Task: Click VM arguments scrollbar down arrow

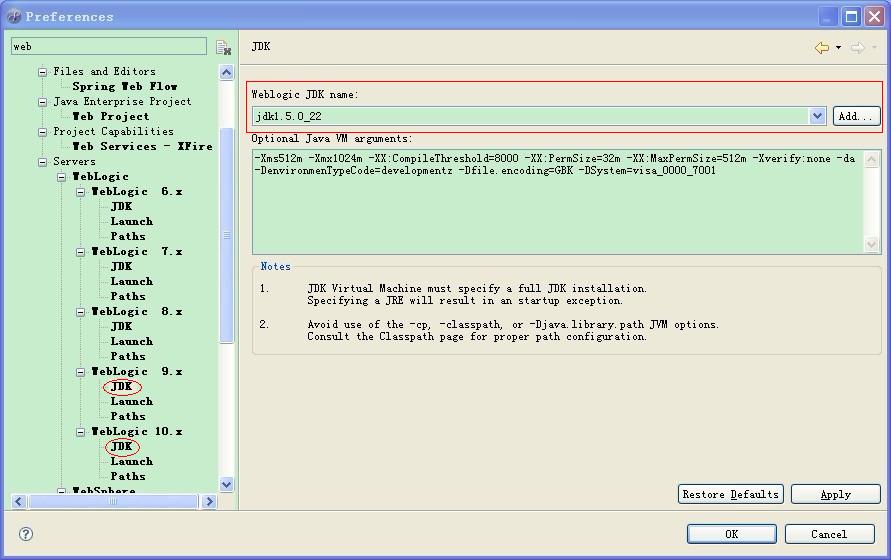Action: click(x=872, y=244)
